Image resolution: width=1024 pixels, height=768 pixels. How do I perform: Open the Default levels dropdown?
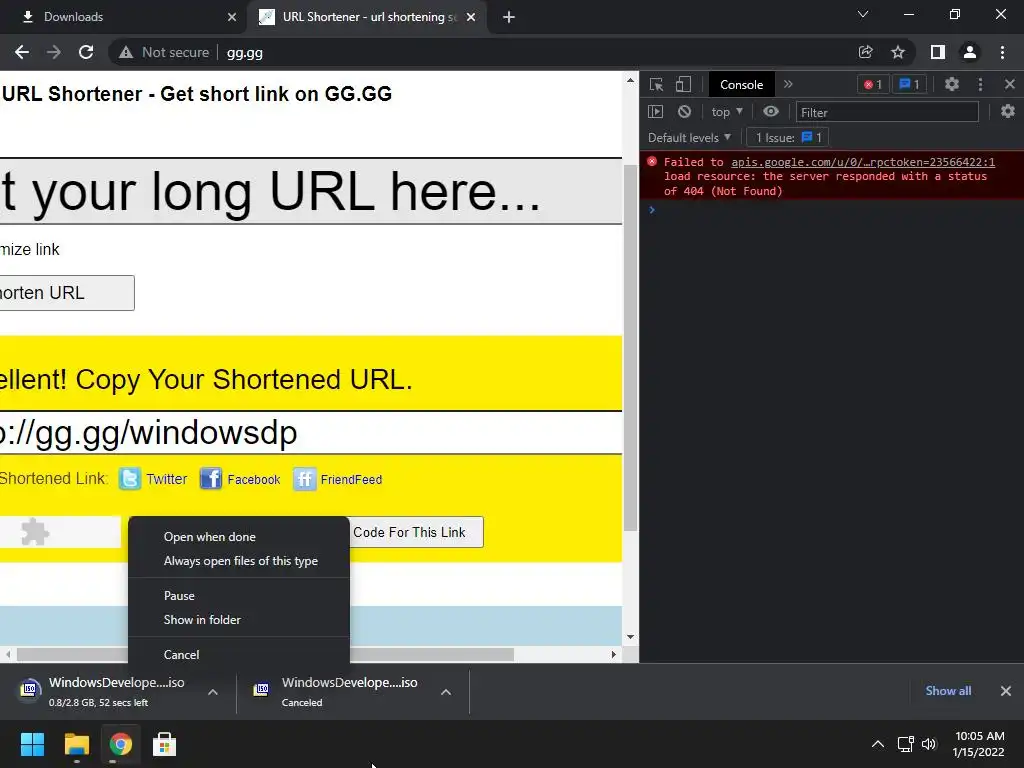coord(690,138)
